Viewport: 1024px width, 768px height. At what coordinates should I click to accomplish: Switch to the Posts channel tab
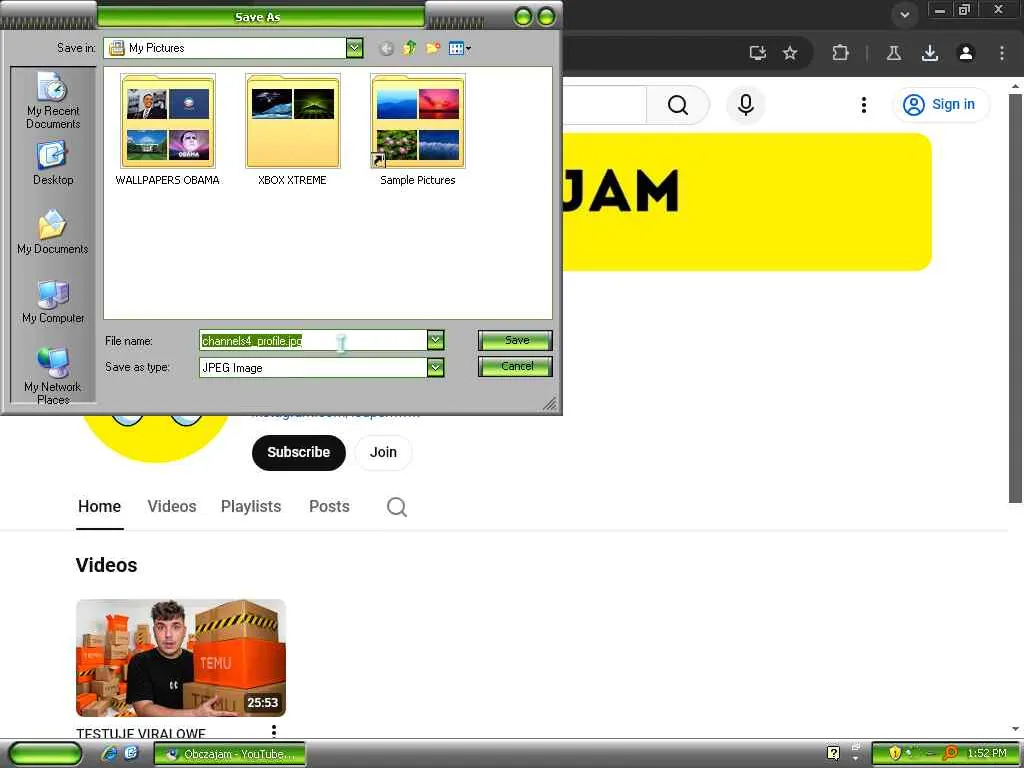click(329, 507)
